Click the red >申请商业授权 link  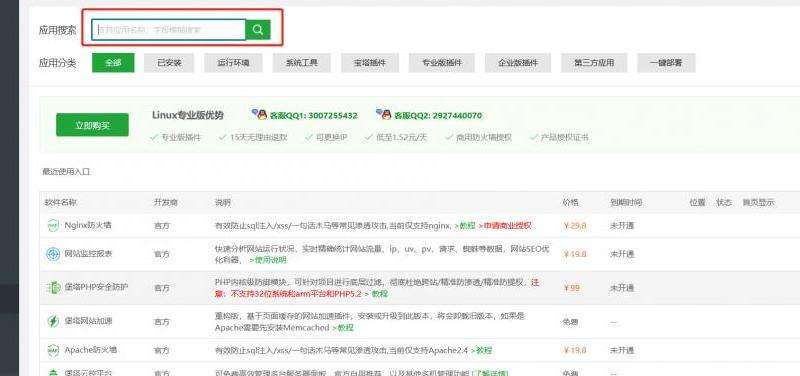tap(504, 225)
